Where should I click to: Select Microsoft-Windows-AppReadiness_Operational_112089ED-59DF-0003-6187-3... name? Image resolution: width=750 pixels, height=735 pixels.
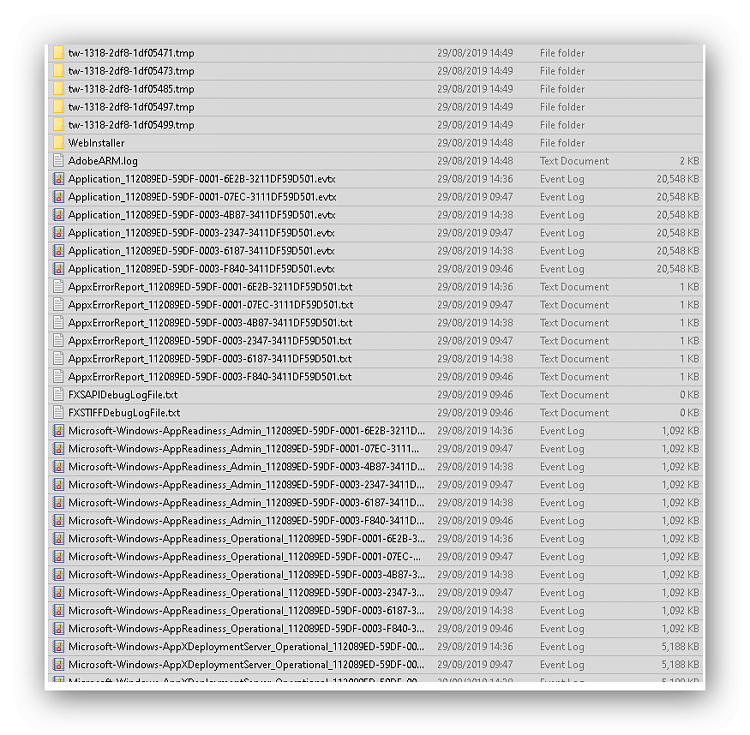(x=246, y=611)
